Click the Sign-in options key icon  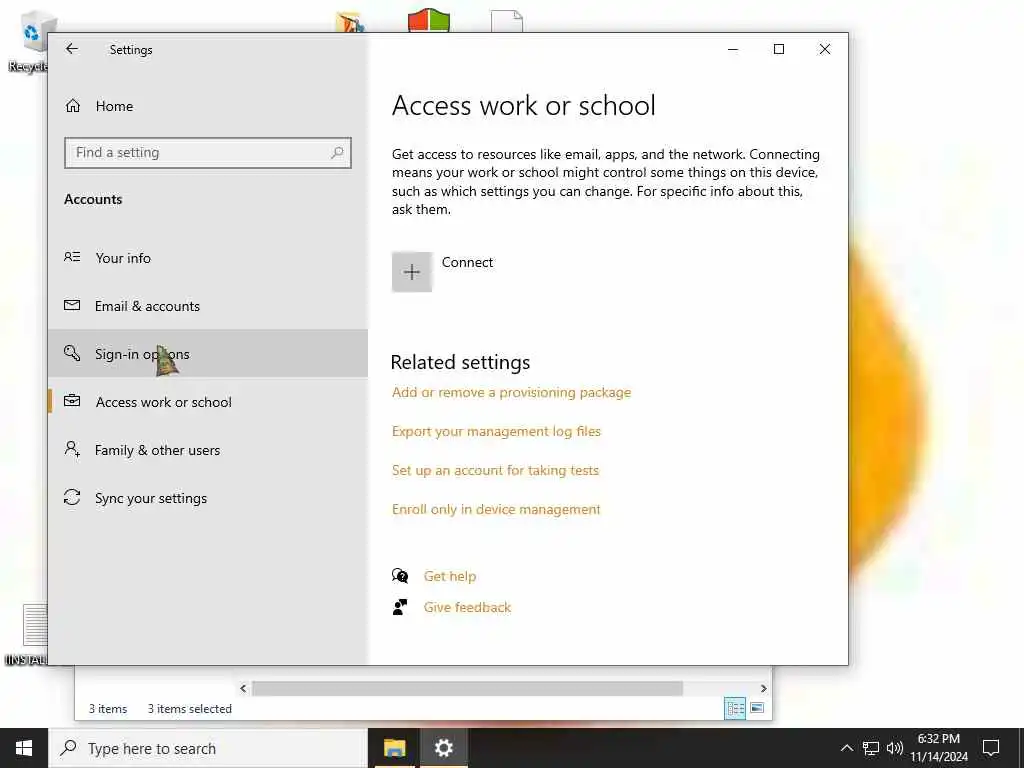[x=72, y=353]
